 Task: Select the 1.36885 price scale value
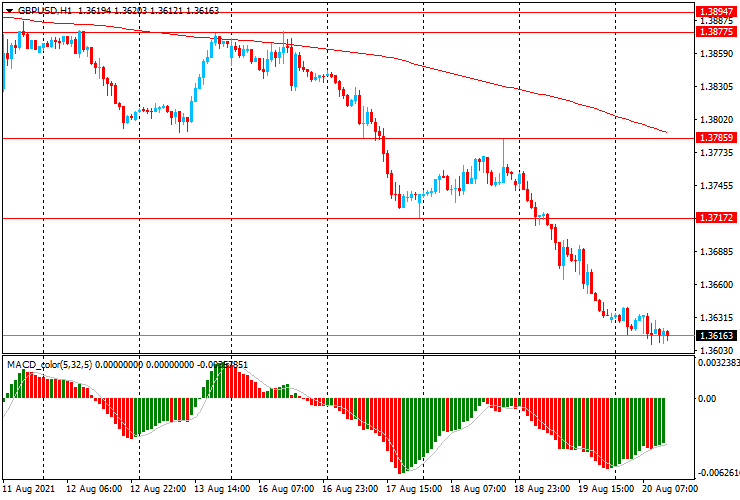tap(717, 252)
